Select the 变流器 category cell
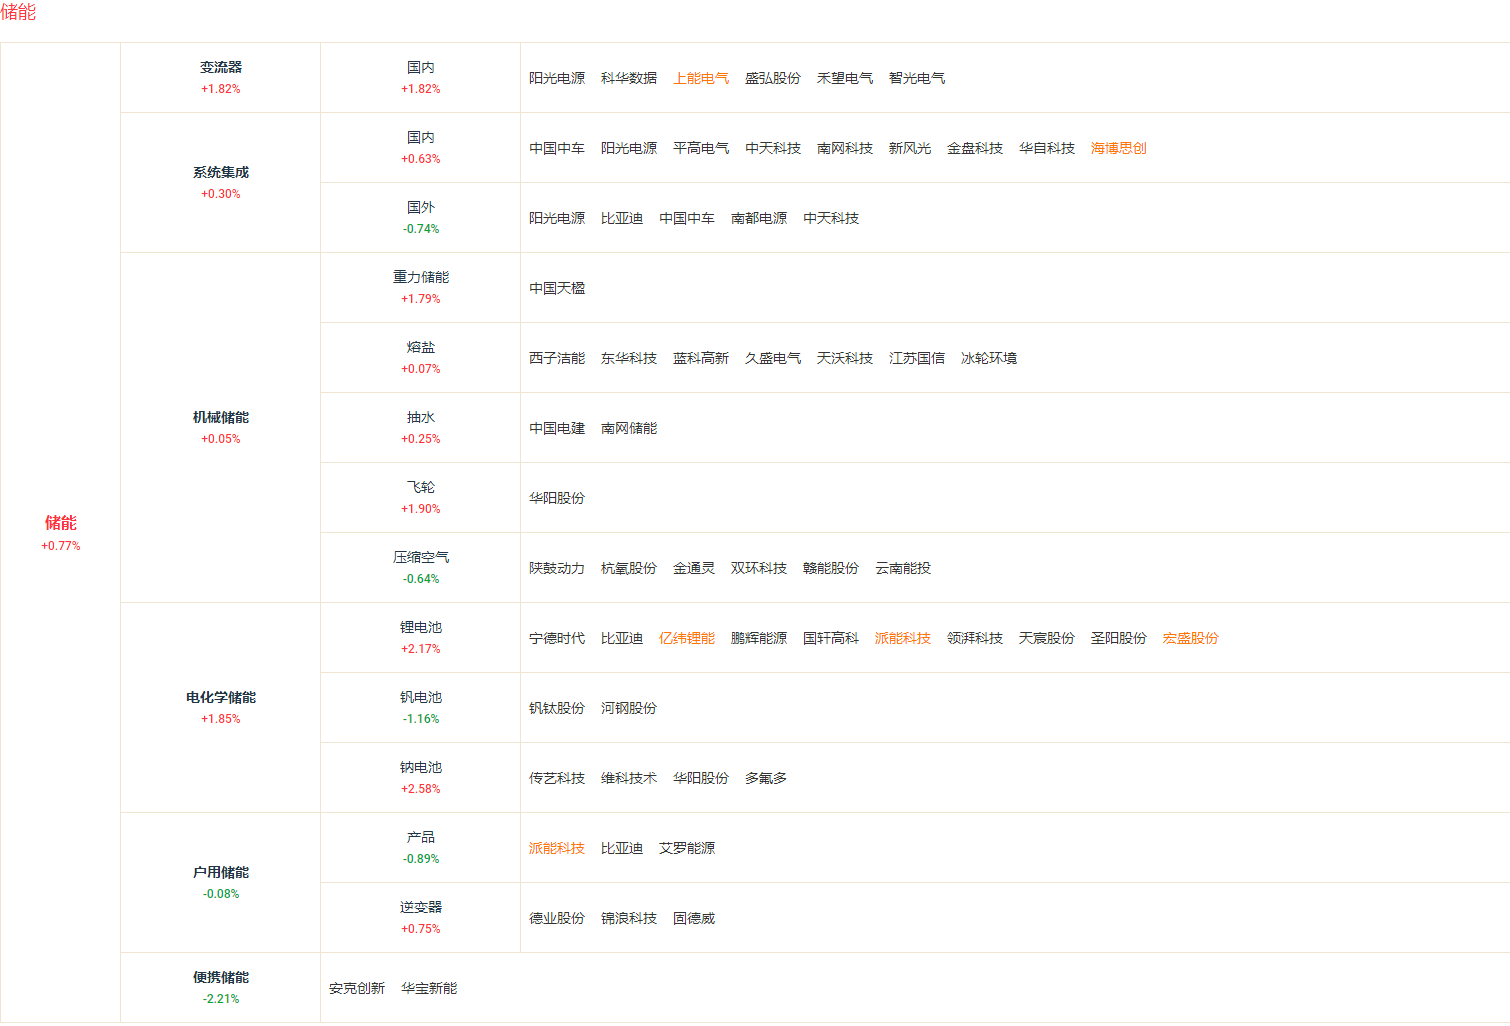Image resolution: width=1510 pixels, height=1026 pixels. tap(220, 77)
